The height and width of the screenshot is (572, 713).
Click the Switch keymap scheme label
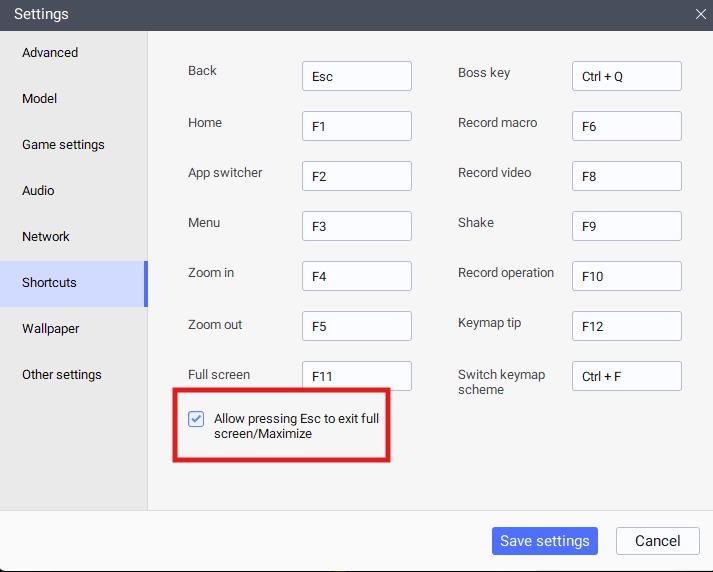(502, 382)
